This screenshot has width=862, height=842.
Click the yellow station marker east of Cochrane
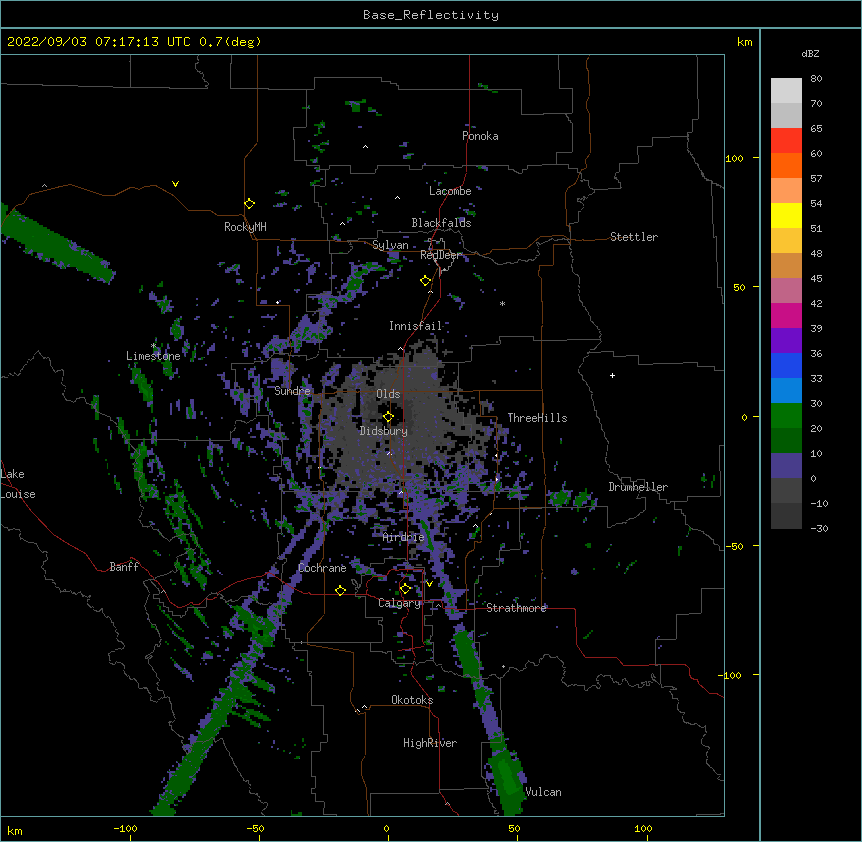340,590
